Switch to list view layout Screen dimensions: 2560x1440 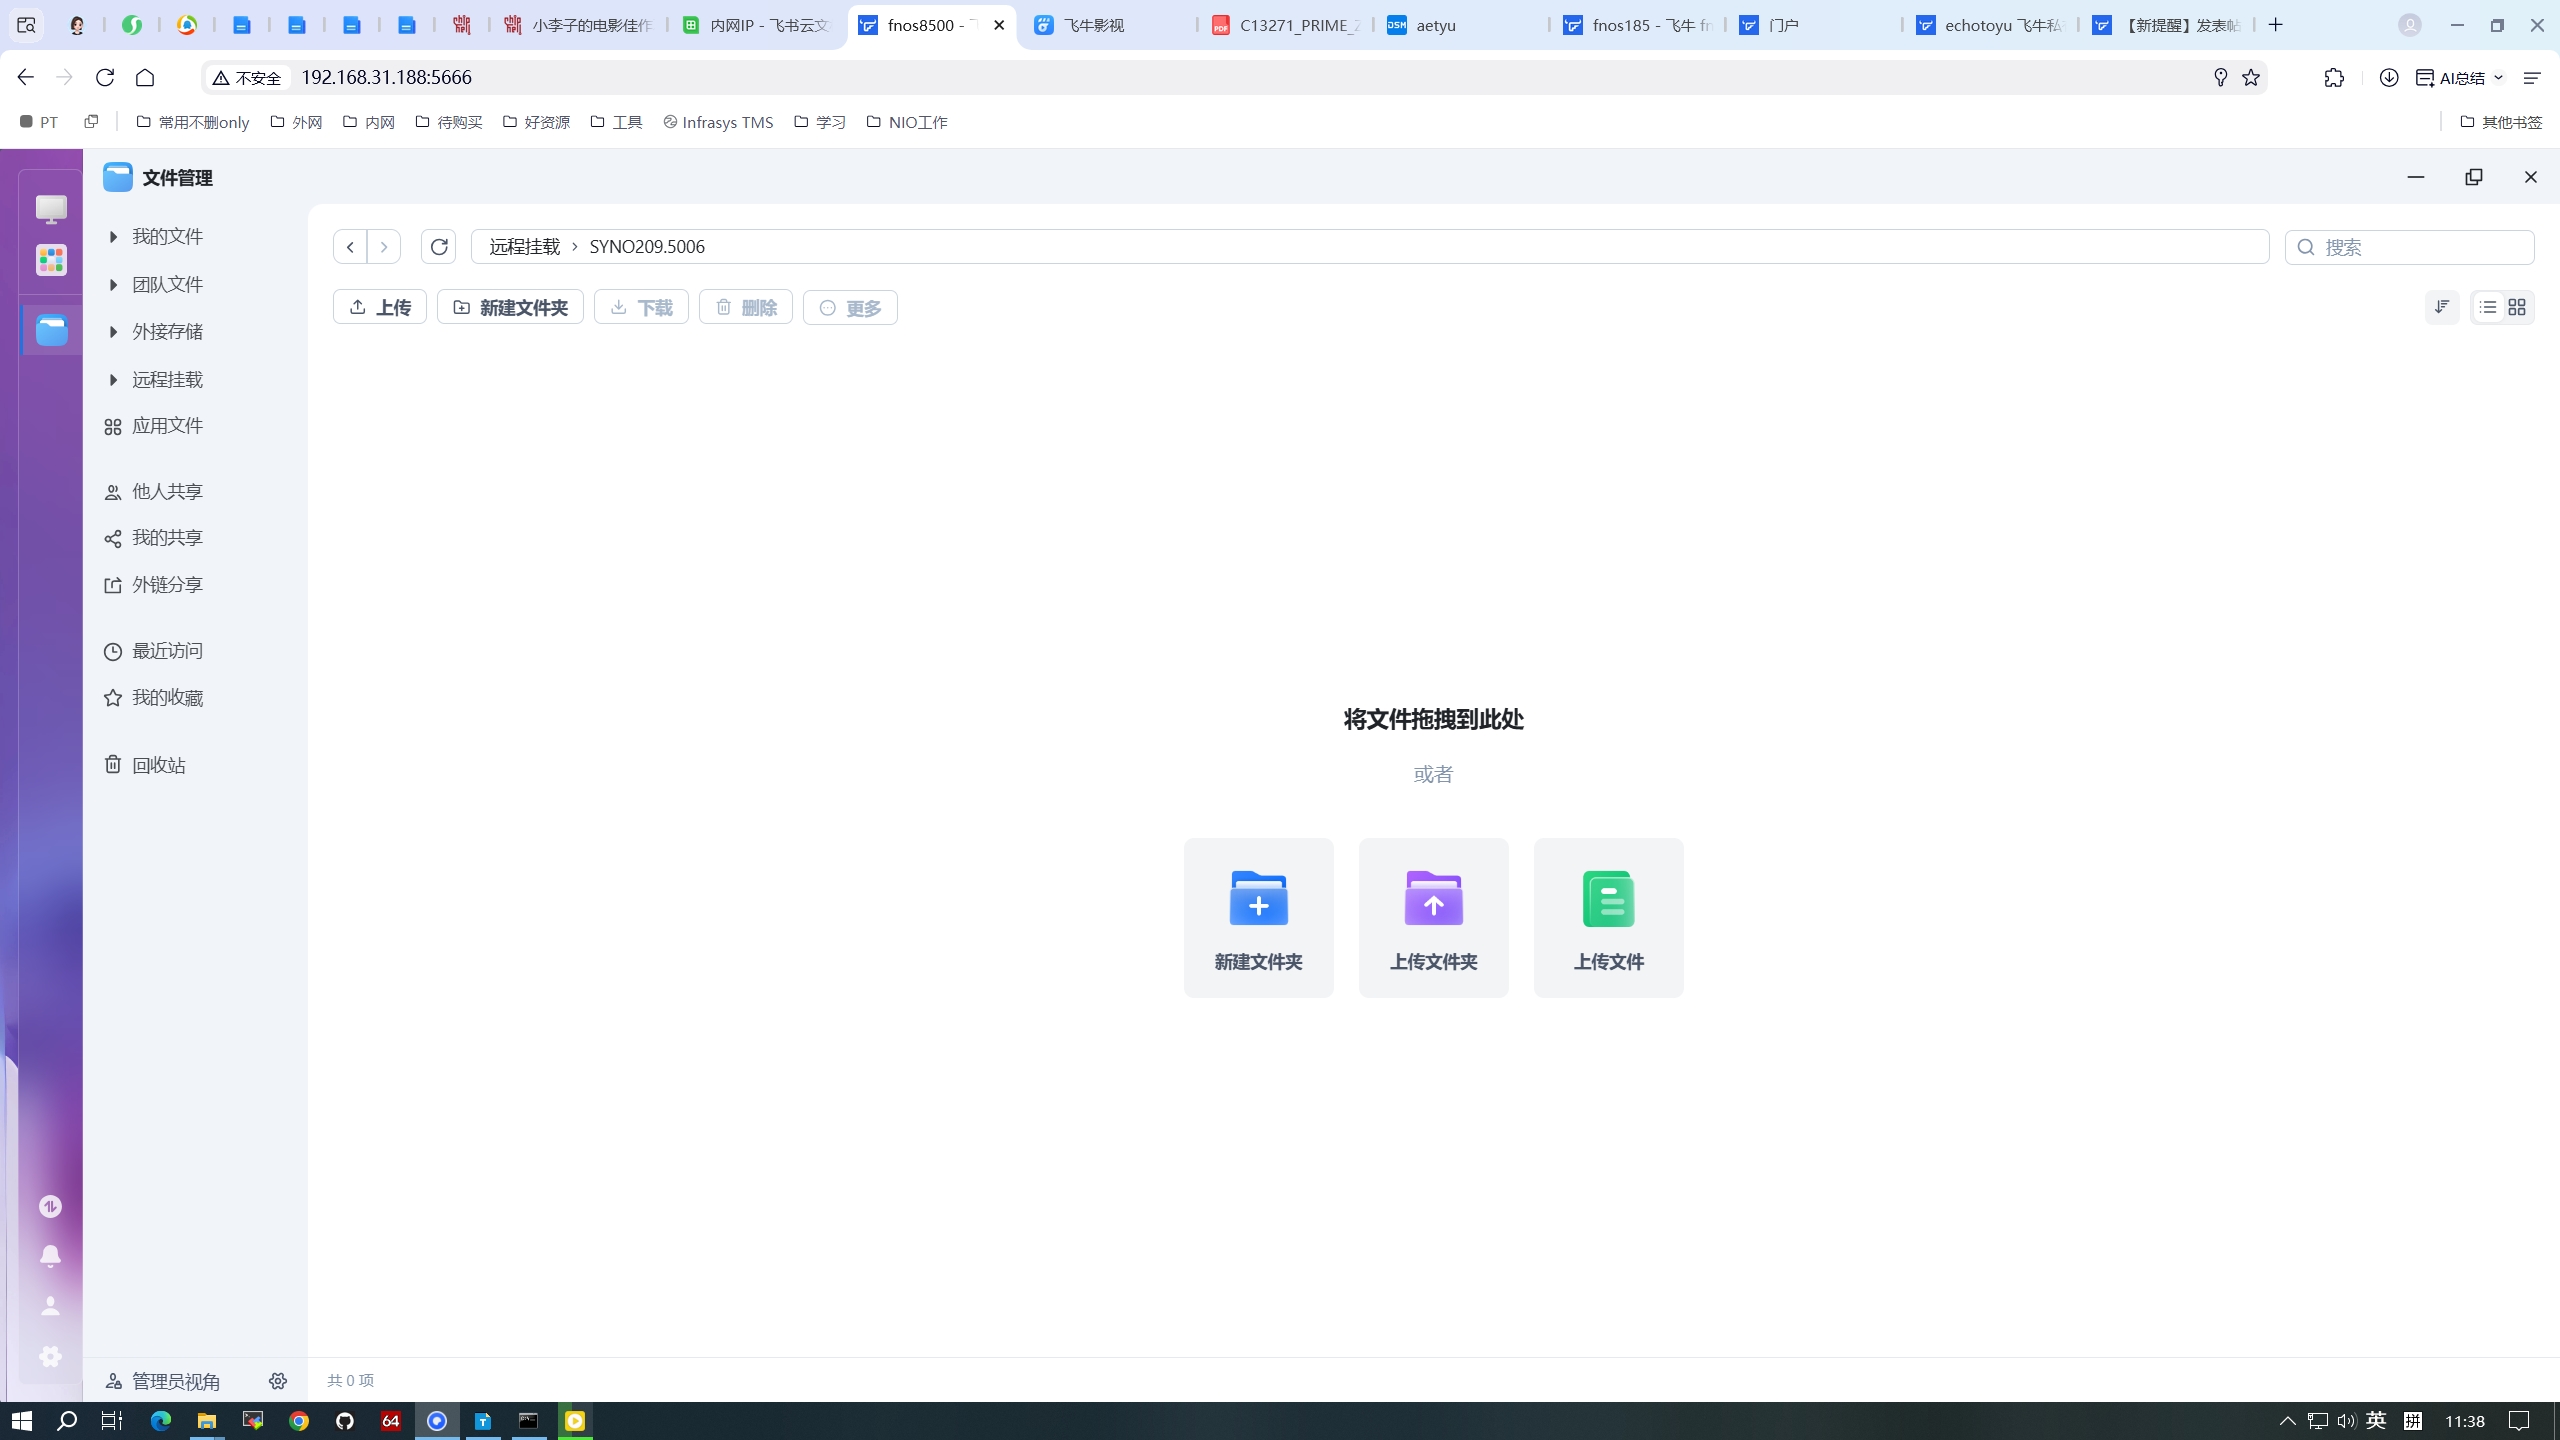(2488, 307)
